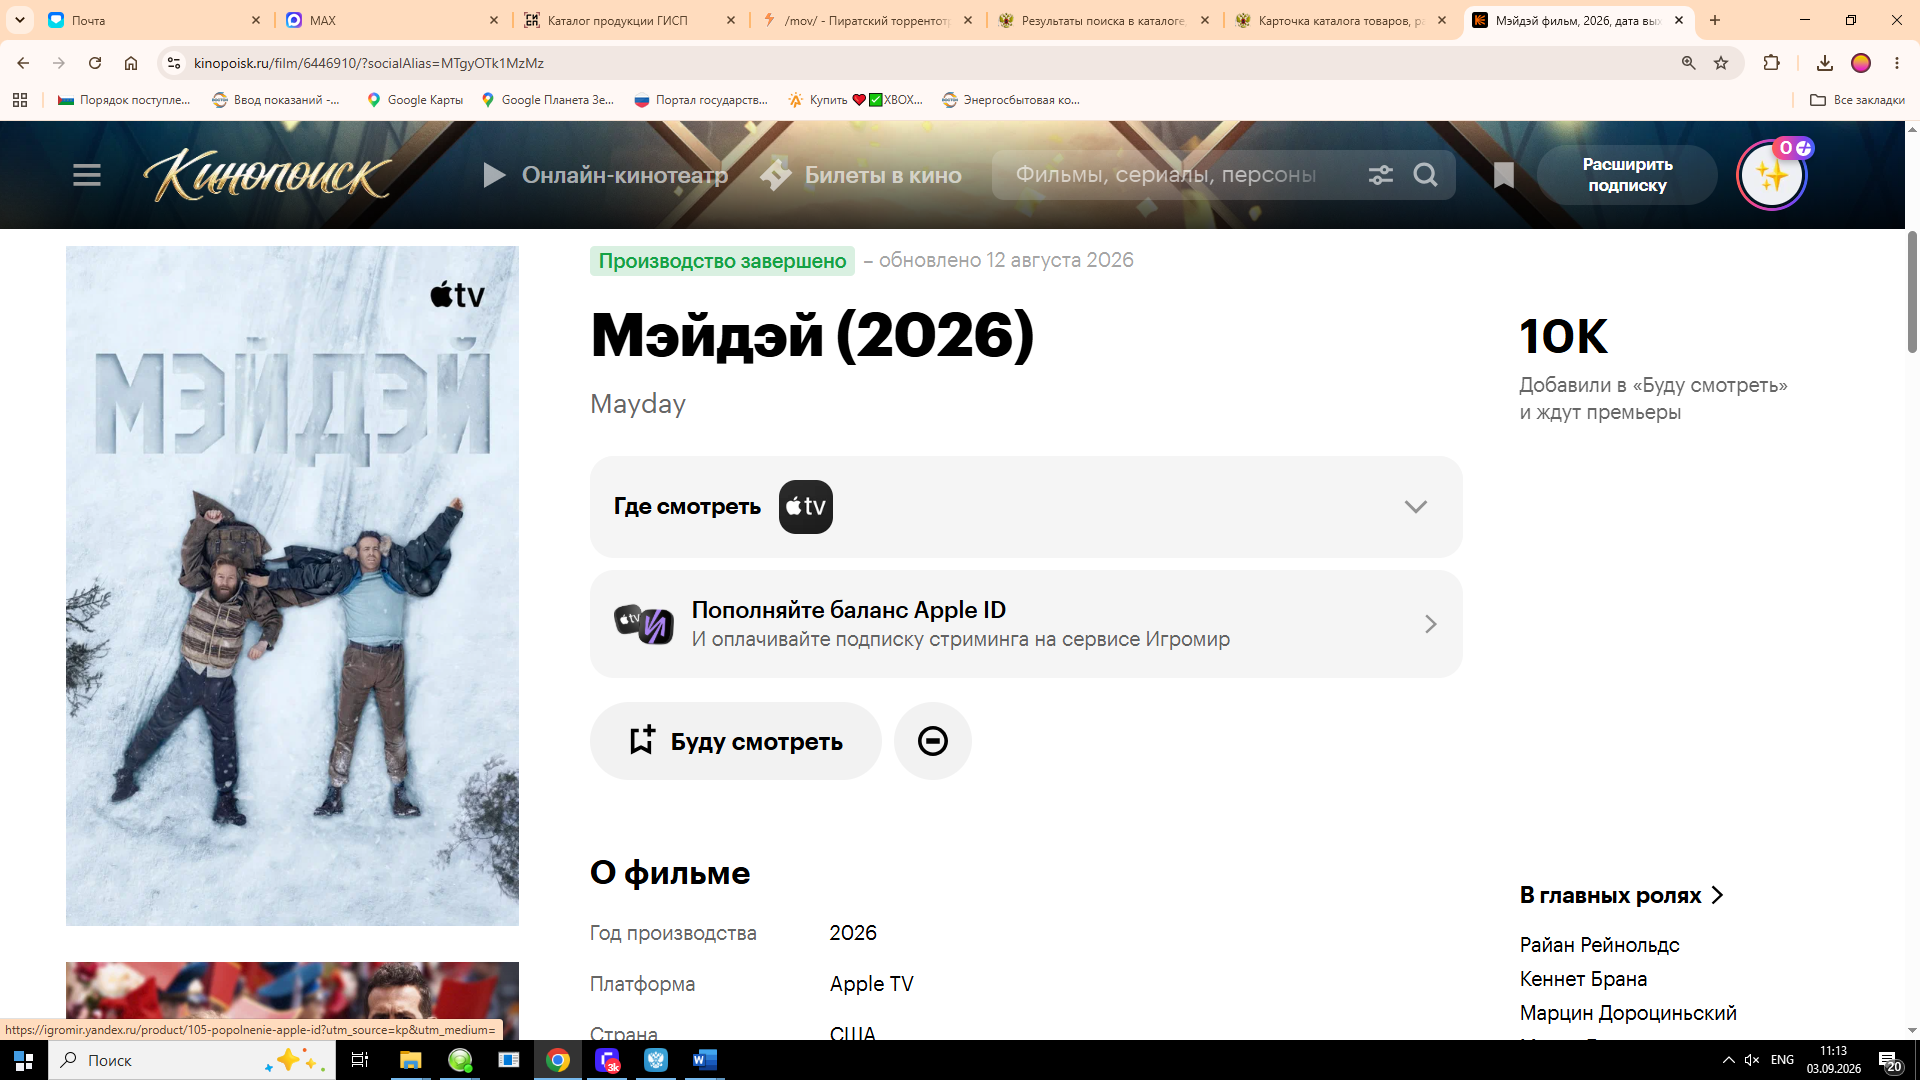Click the magnifier search icon
Screen dimensions: 1920x1080
click(x=1425, y=175)
